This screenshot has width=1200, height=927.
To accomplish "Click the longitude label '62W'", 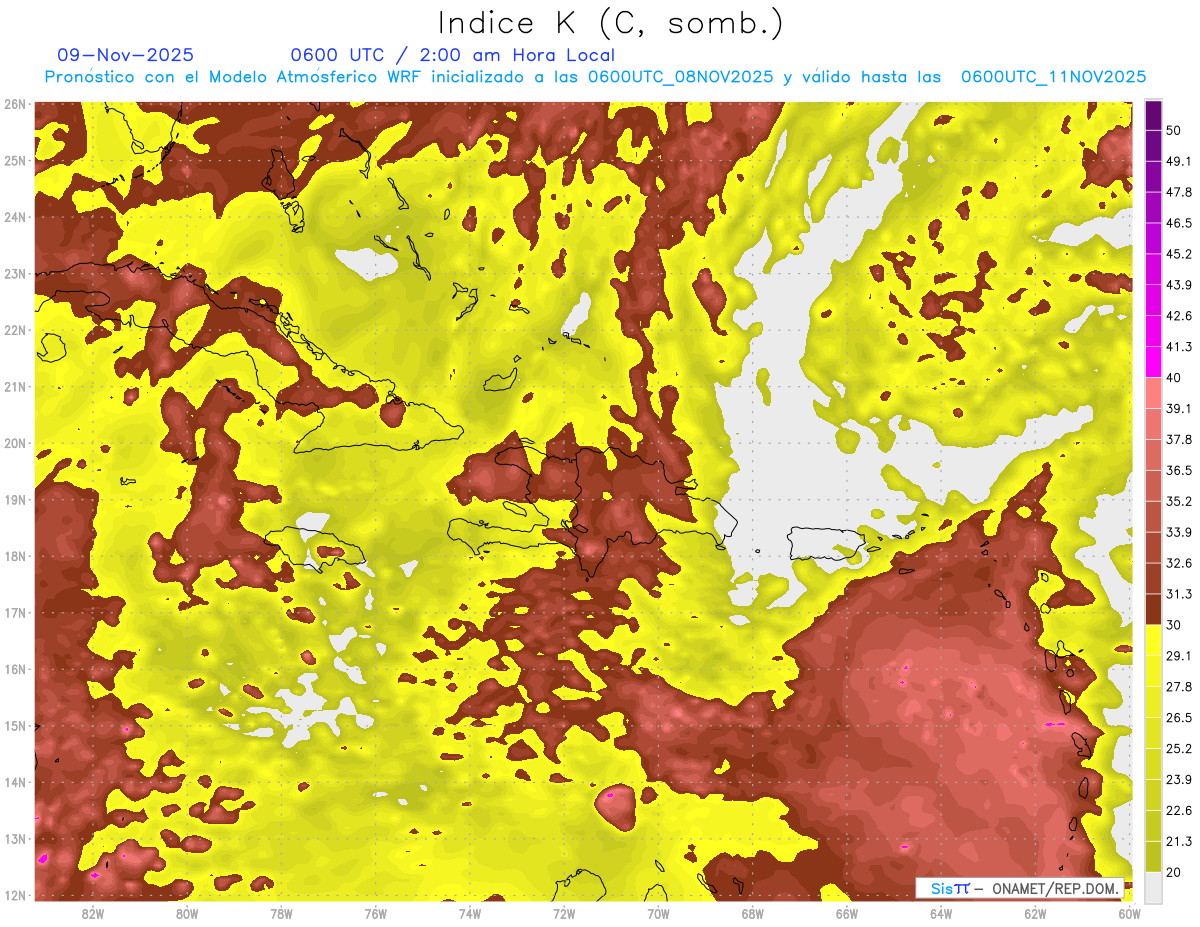I will [1036, 913].
